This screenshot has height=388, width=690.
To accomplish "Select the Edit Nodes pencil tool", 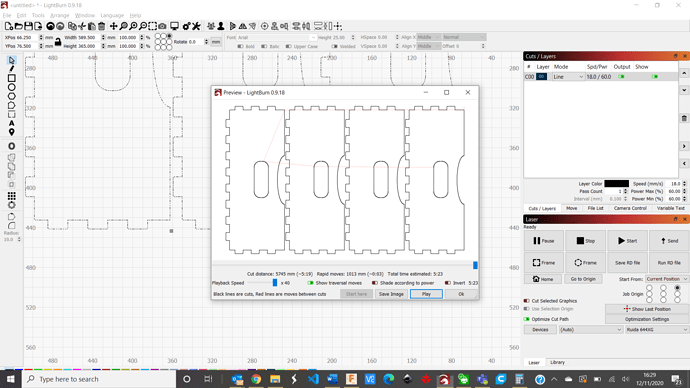I will point(11,69).
